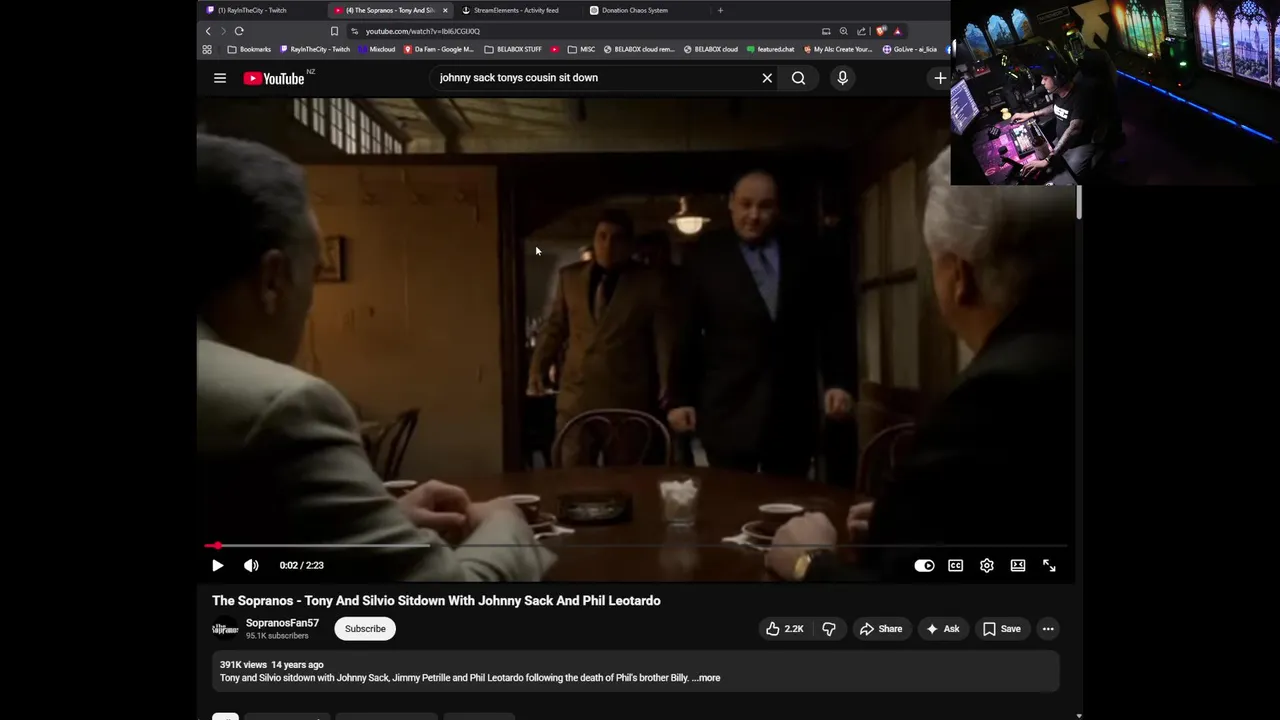Toggle the autoplay switch

tap(924, 565)
